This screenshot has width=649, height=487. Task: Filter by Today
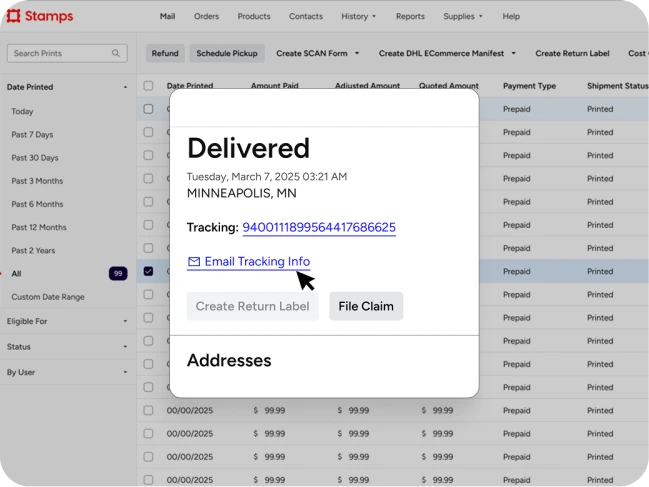click(x=22, y=111)
